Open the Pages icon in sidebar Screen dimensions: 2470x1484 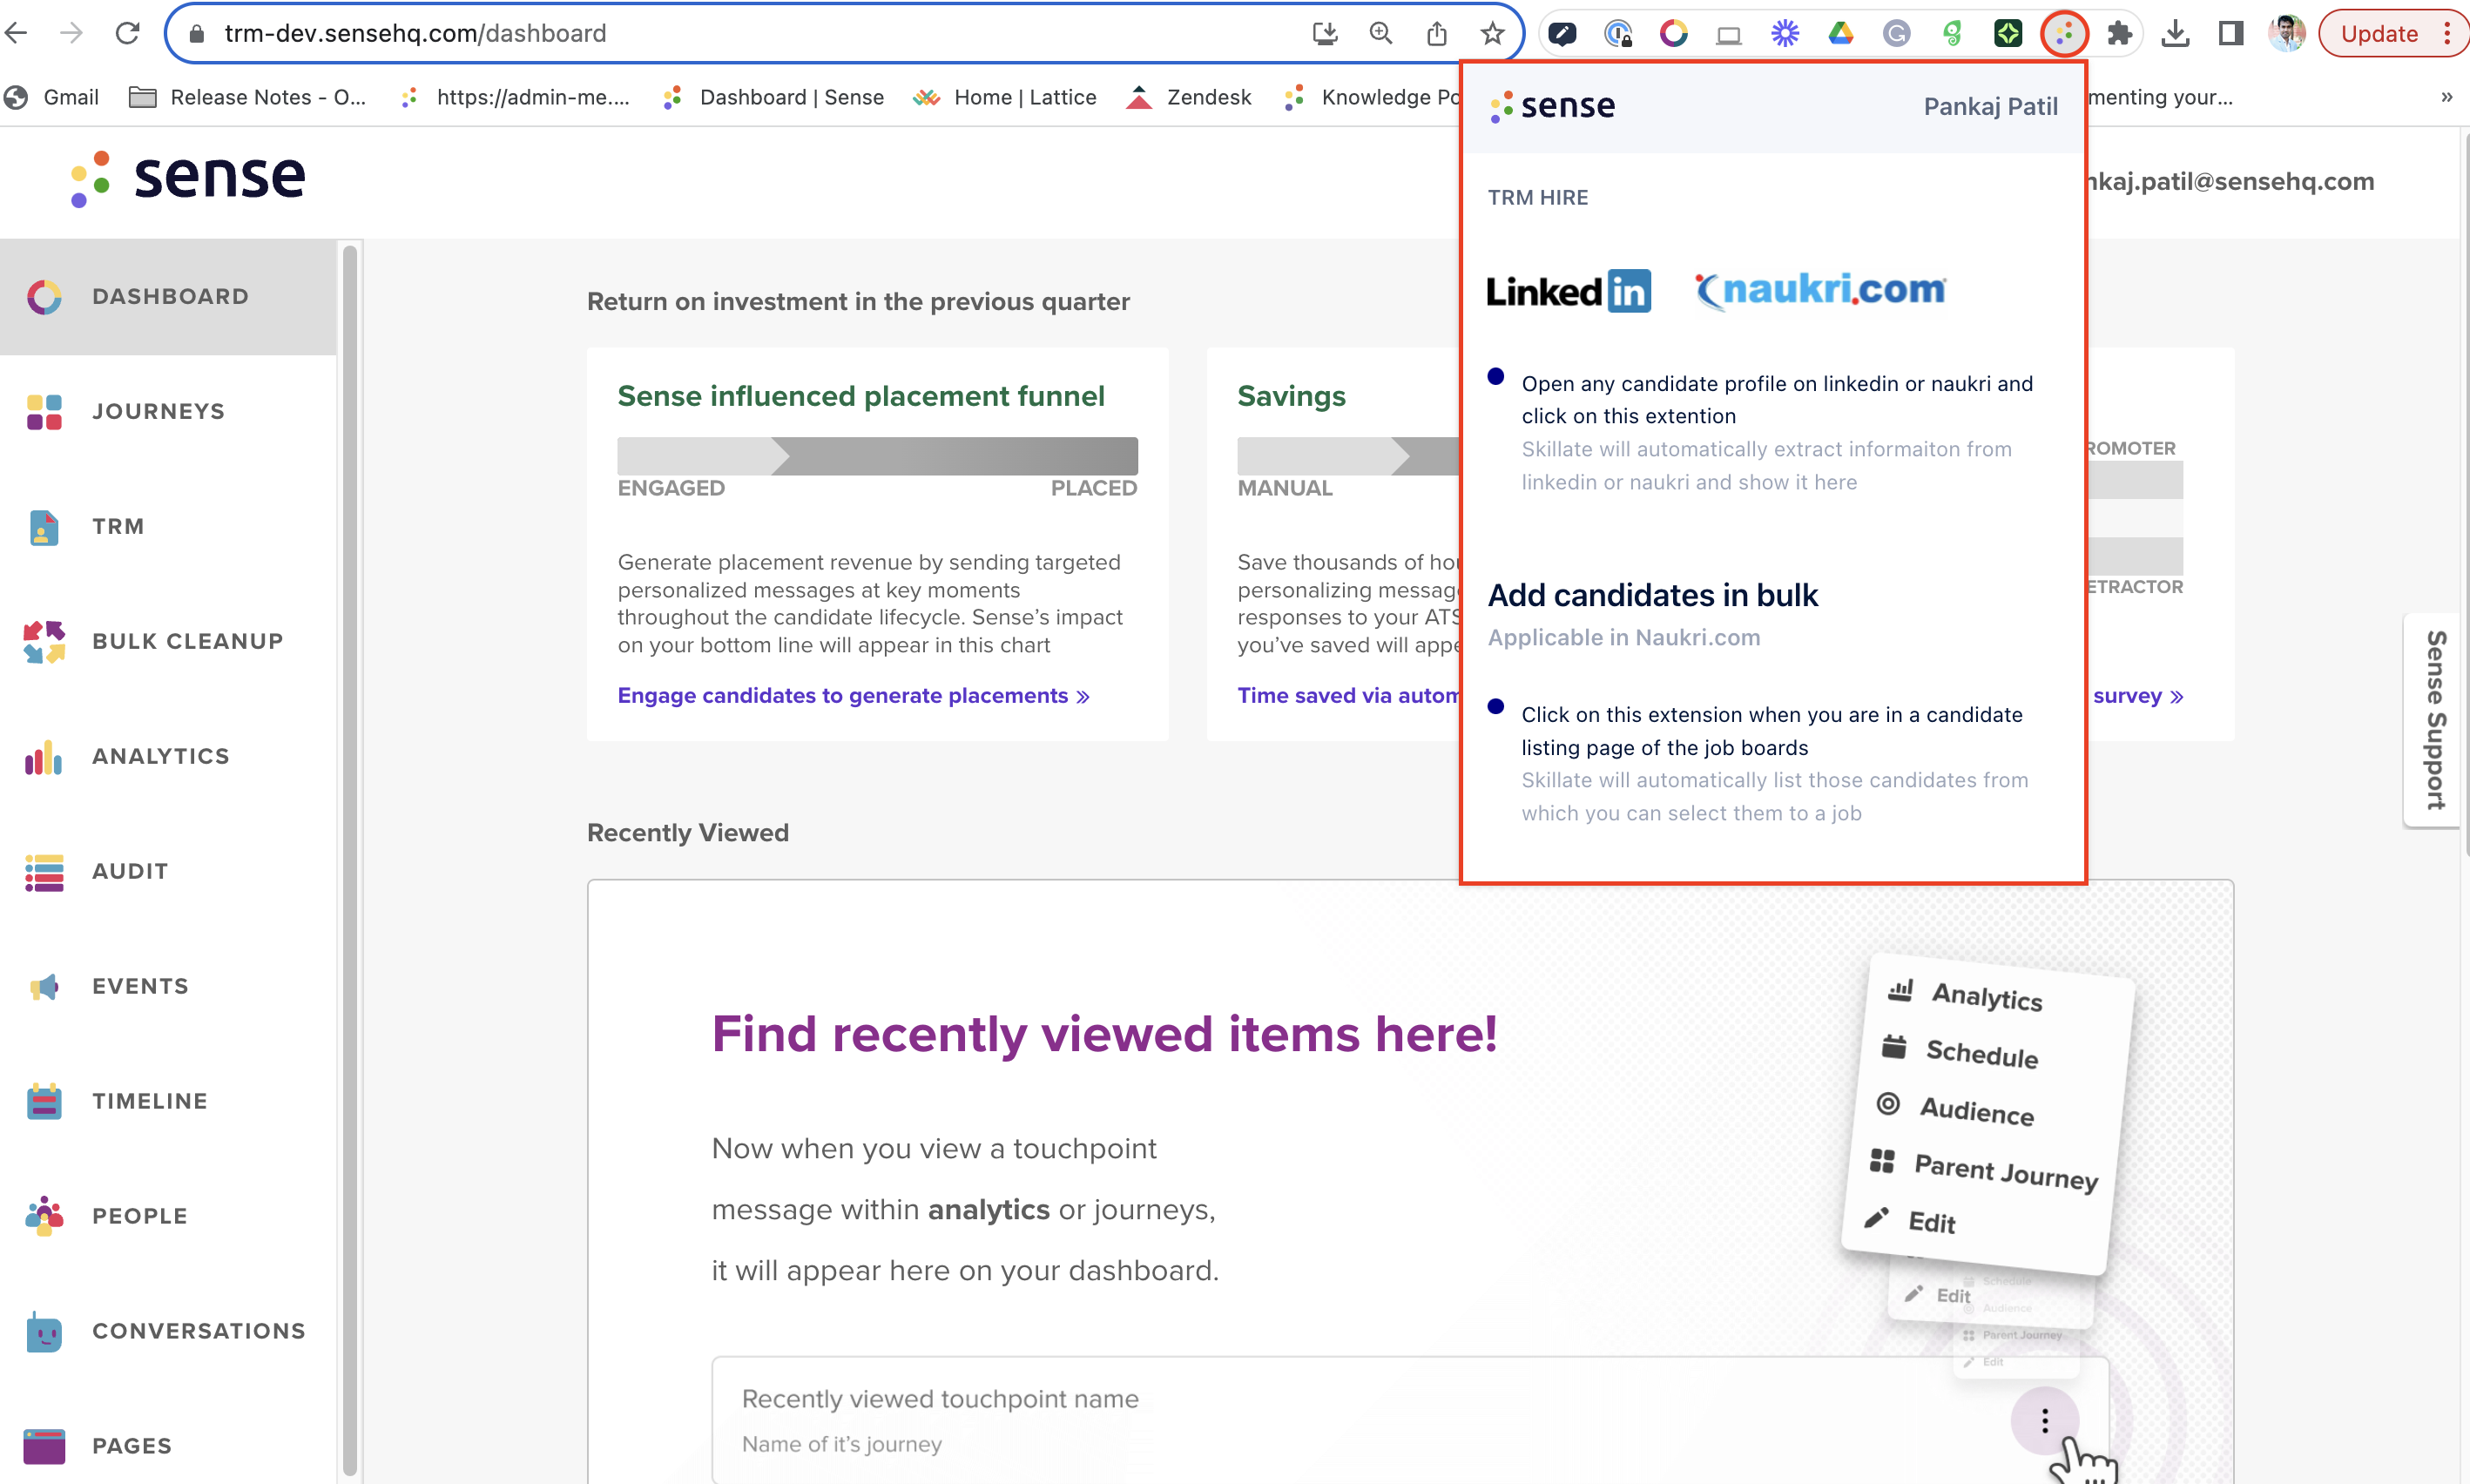[x=44, y=1446]
